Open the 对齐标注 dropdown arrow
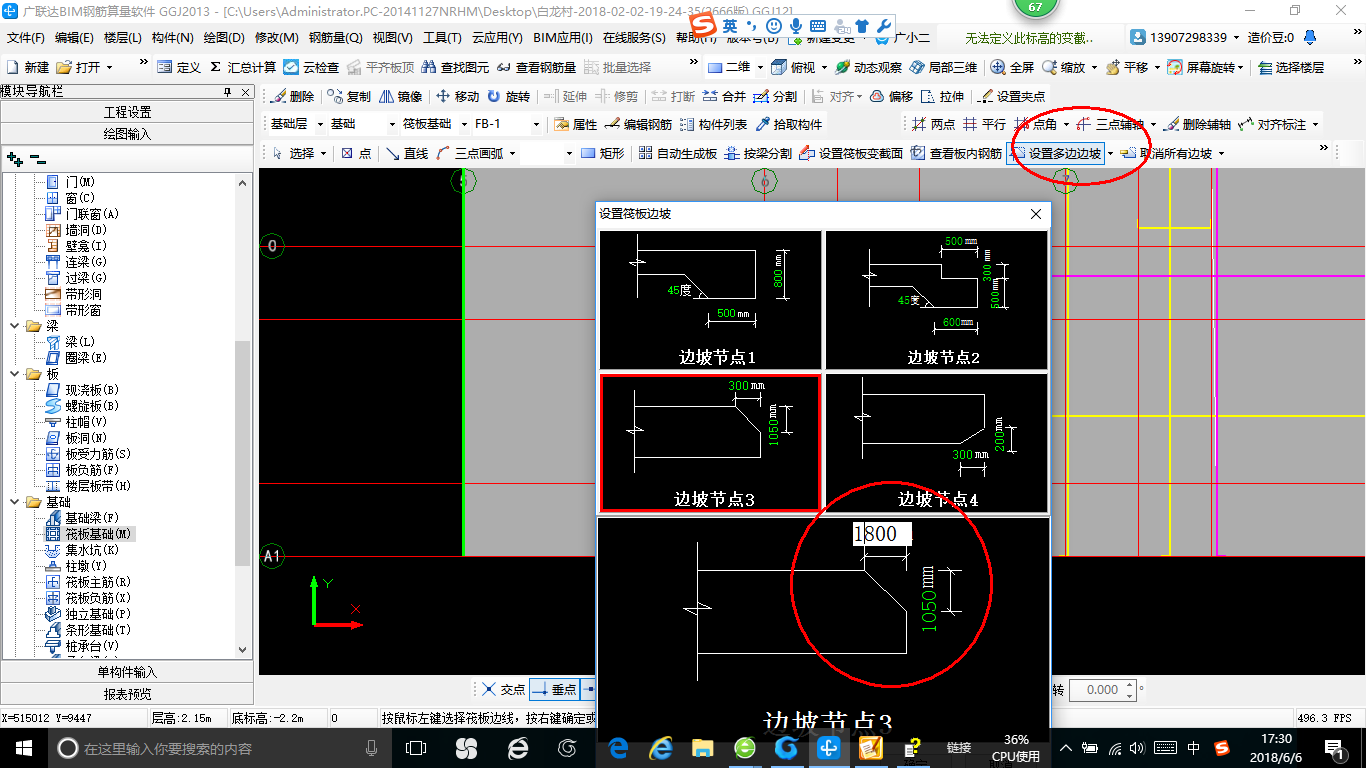The image size is (1366, 768). pos(1315,124)
